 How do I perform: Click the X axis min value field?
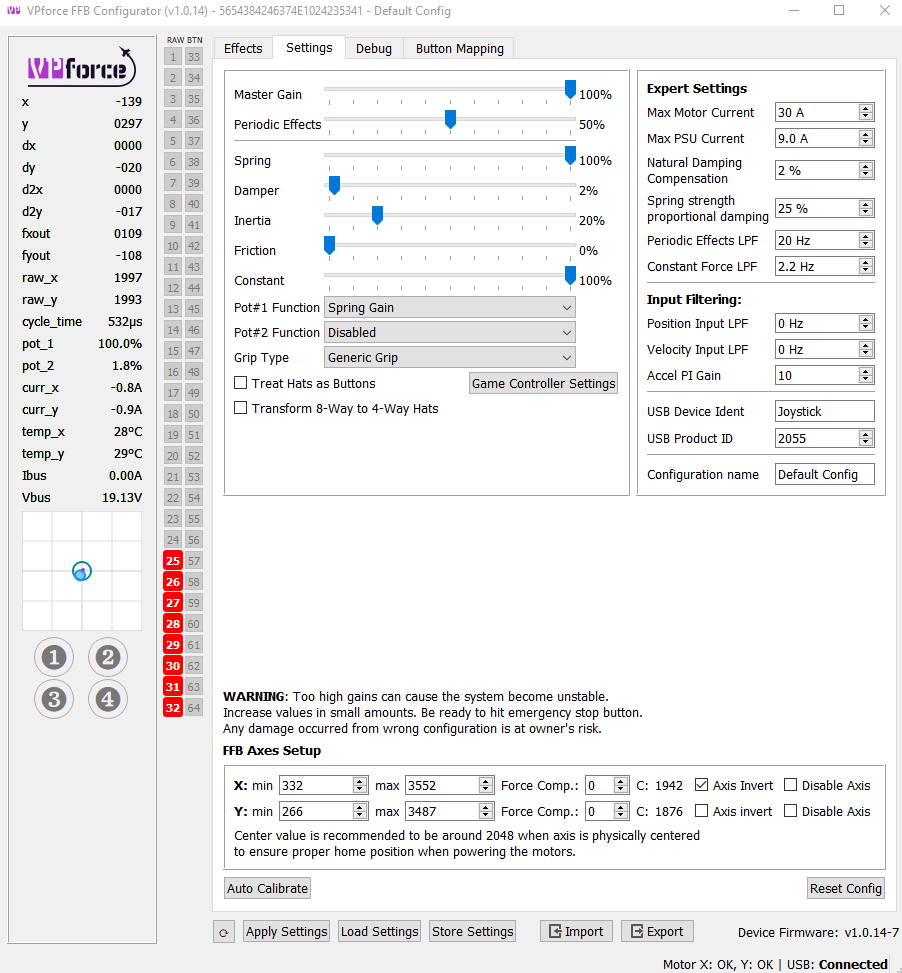[316, 786]
